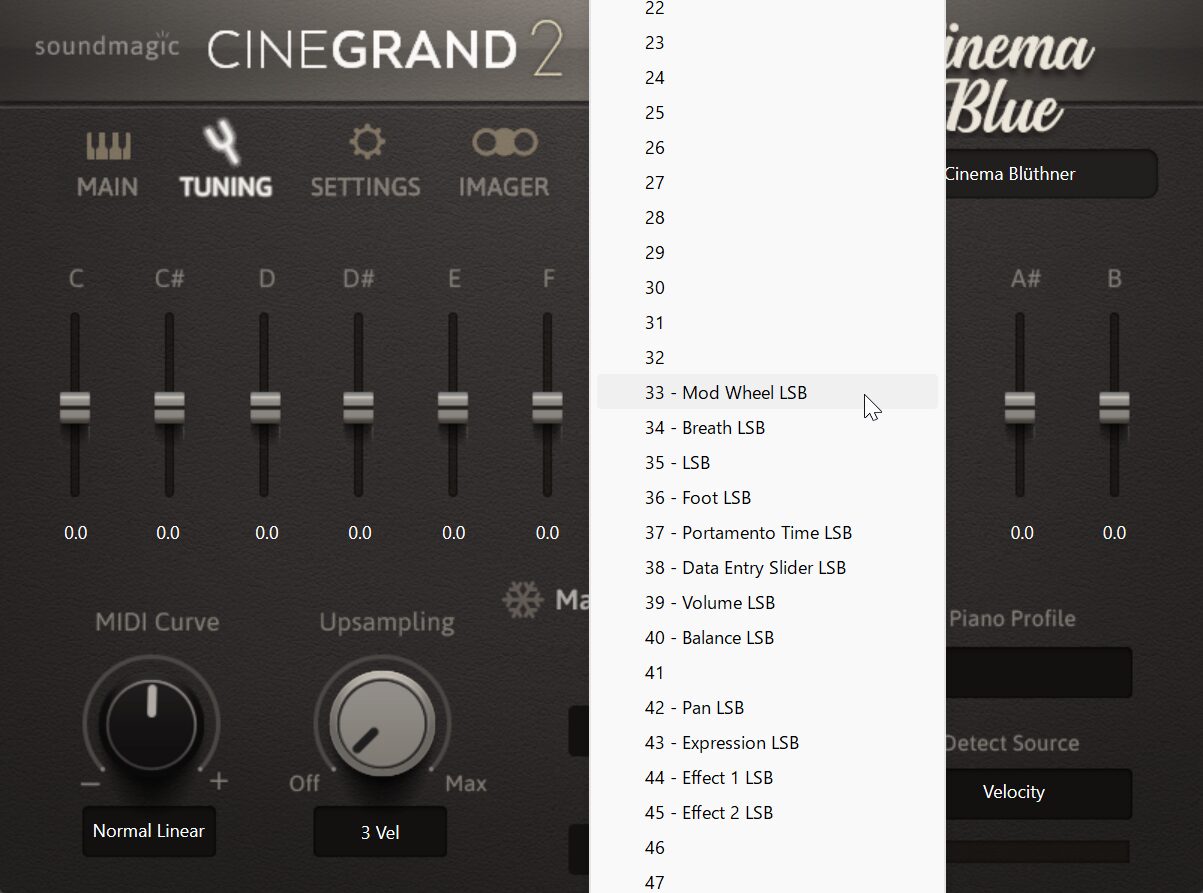Open the Piano Profile field

(1038, 672)
